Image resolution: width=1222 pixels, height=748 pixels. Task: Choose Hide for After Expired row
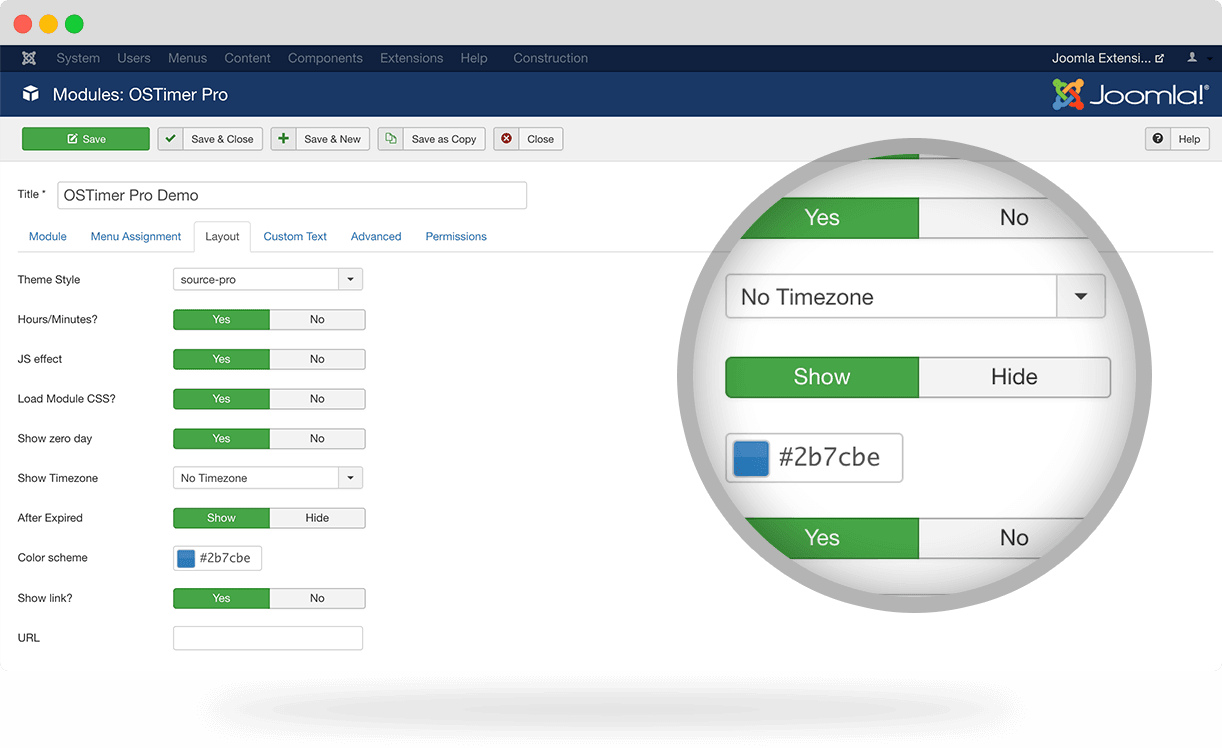click(x=317, y=518)
